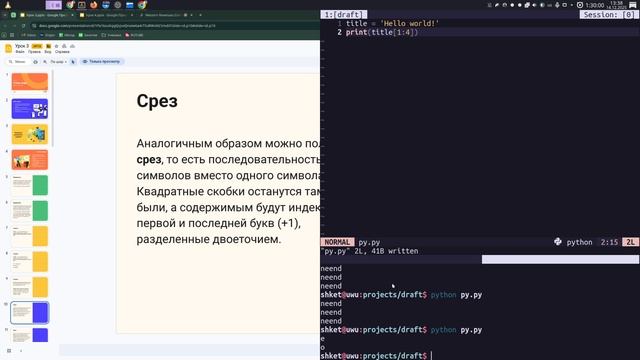Click code line title = 'Hello world!'
The height and width of the screenshot is (360, 640).
pos(392,24)
